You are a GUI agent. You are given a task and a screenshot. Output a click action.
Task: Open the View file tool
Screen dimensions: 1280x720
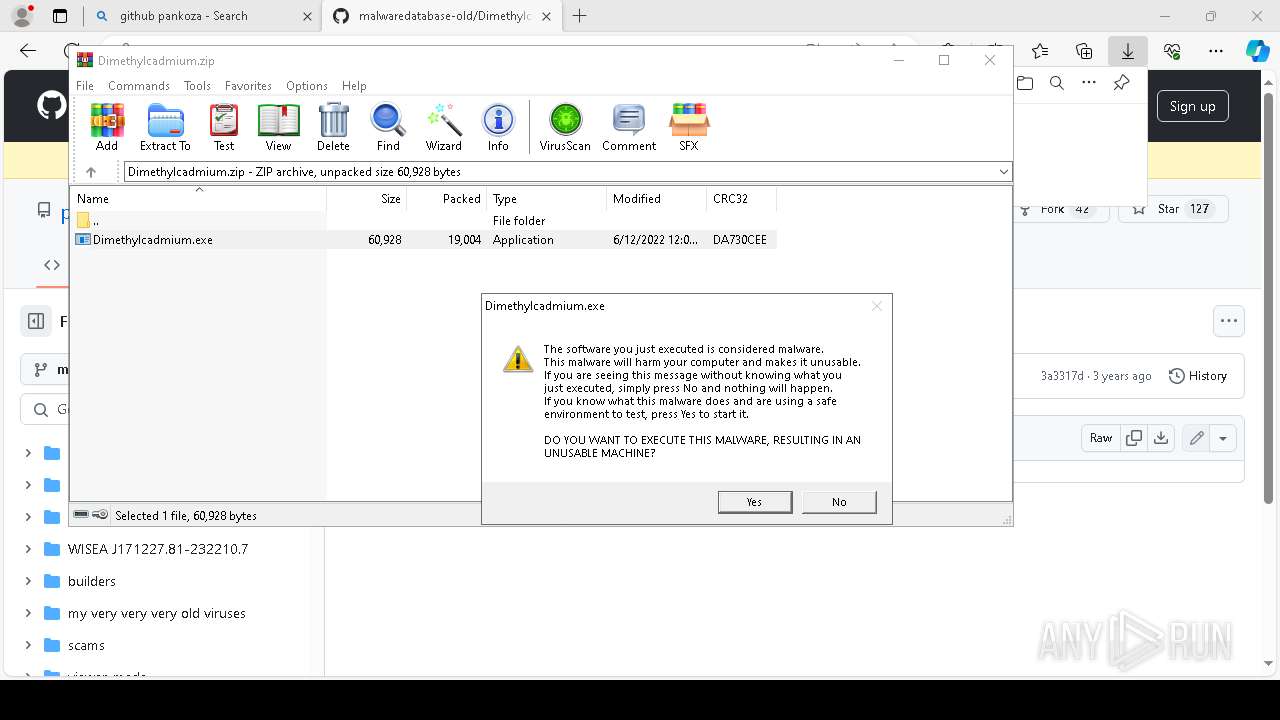click(x=278, y=127)
